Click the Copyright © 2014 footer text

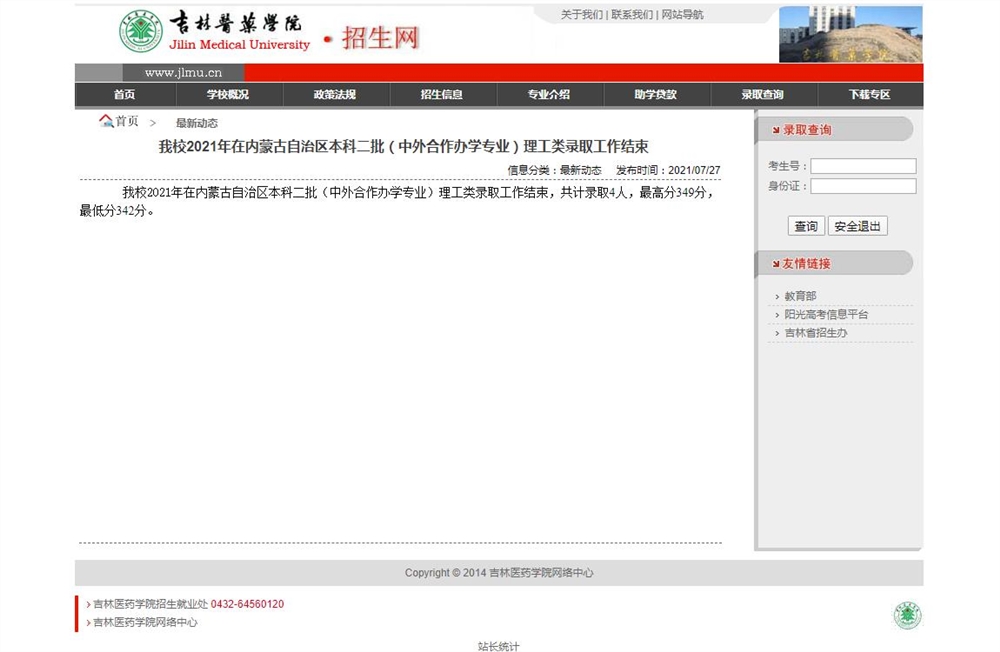[499, 573]
